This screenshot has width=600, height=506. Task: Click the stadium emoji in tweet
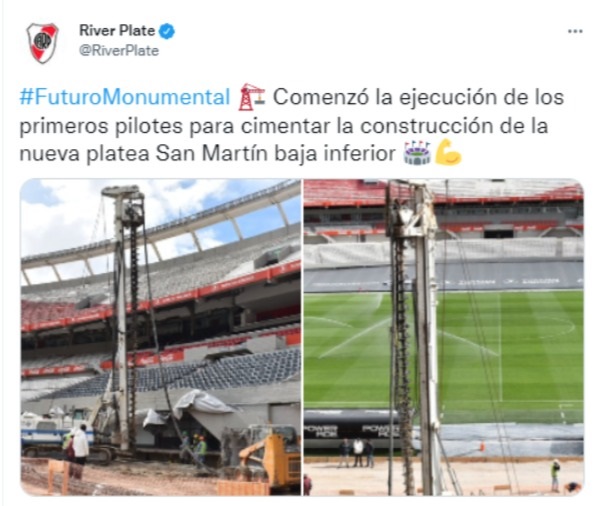click(417, 153)
